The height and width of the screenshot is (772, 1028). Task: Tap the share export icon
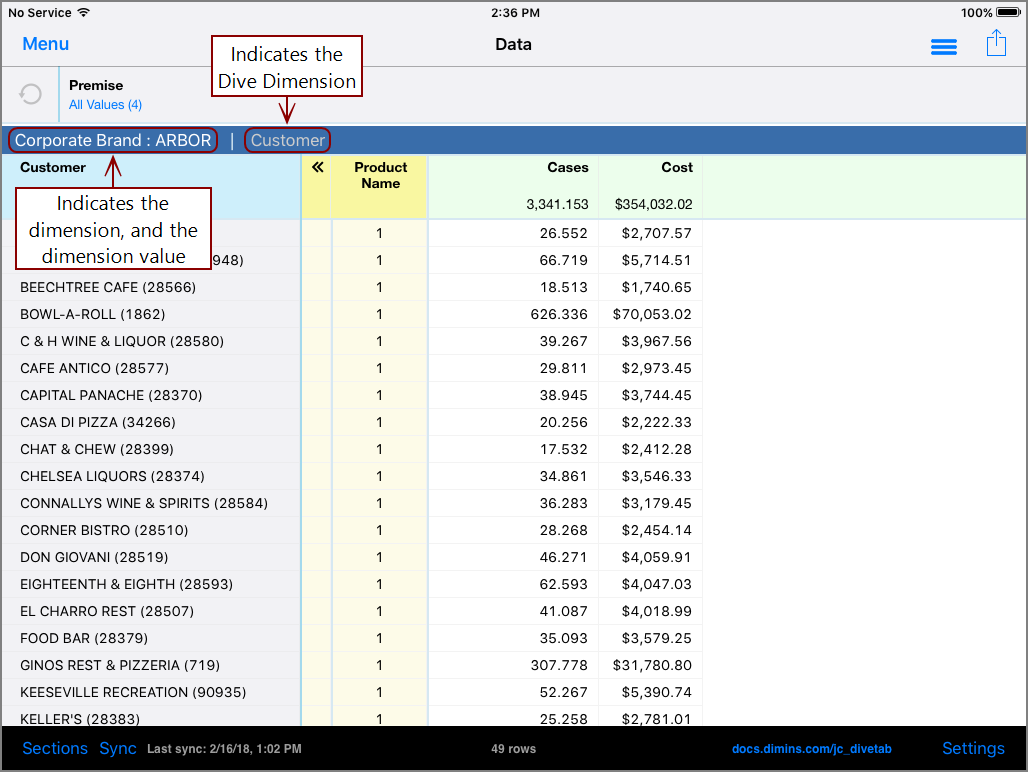[995, 43]
